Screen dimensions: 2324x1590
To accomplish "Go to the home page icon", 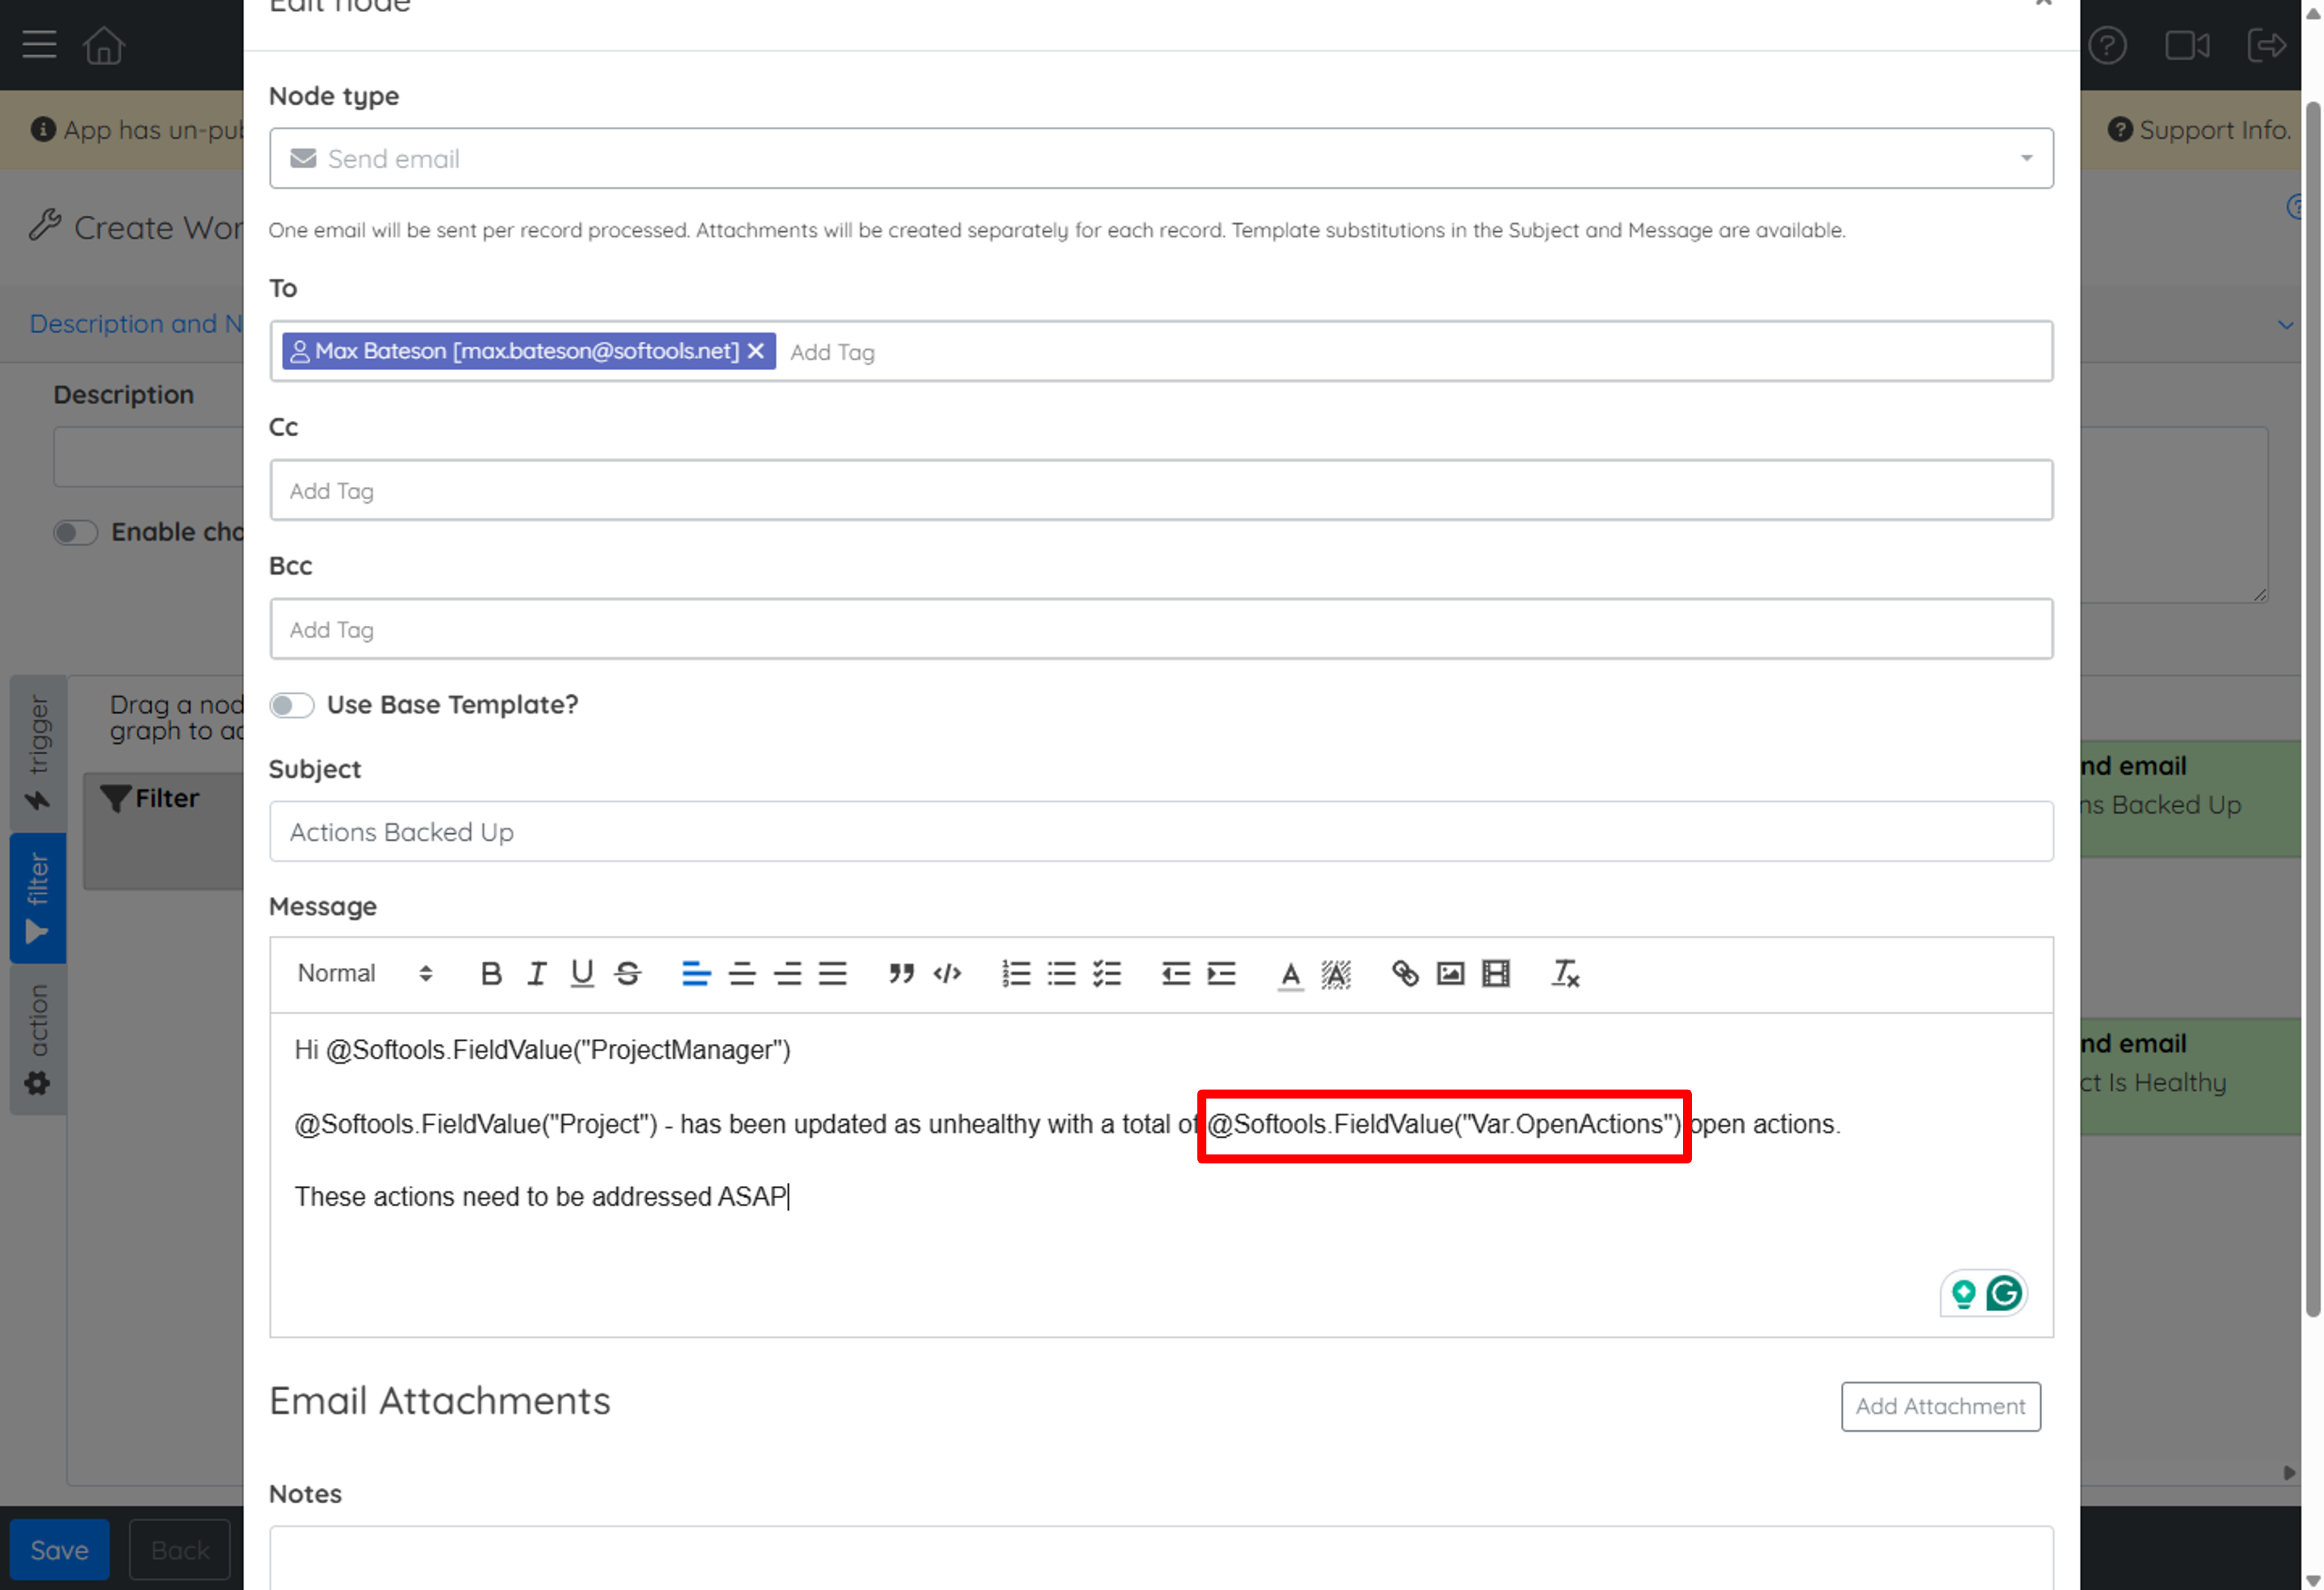I will tap(104, 45).
